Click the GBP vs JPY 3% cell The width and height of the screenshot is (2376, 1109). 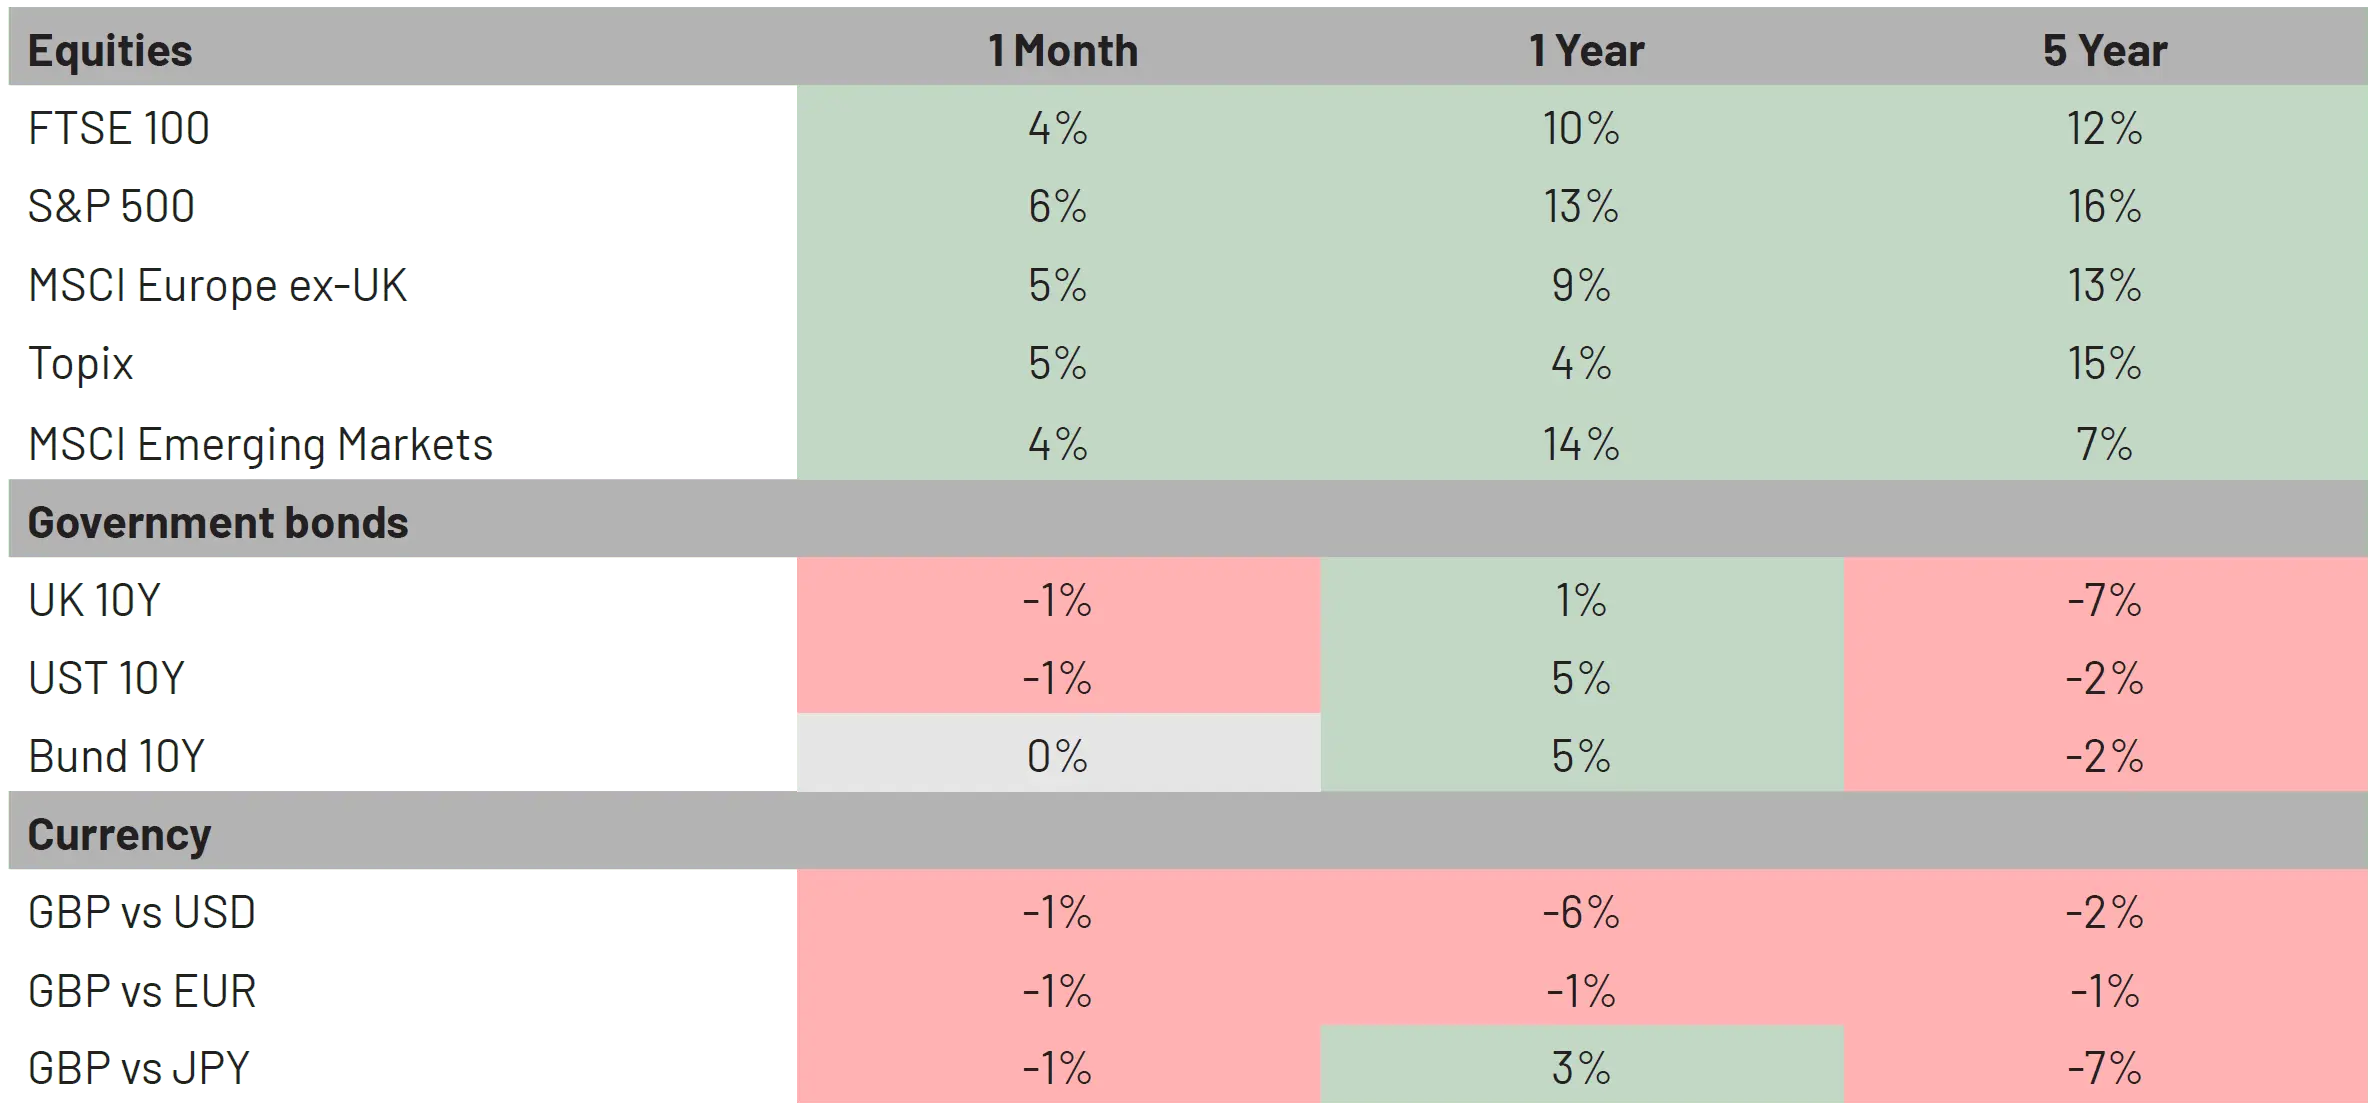click(x=1581, y=1068)
